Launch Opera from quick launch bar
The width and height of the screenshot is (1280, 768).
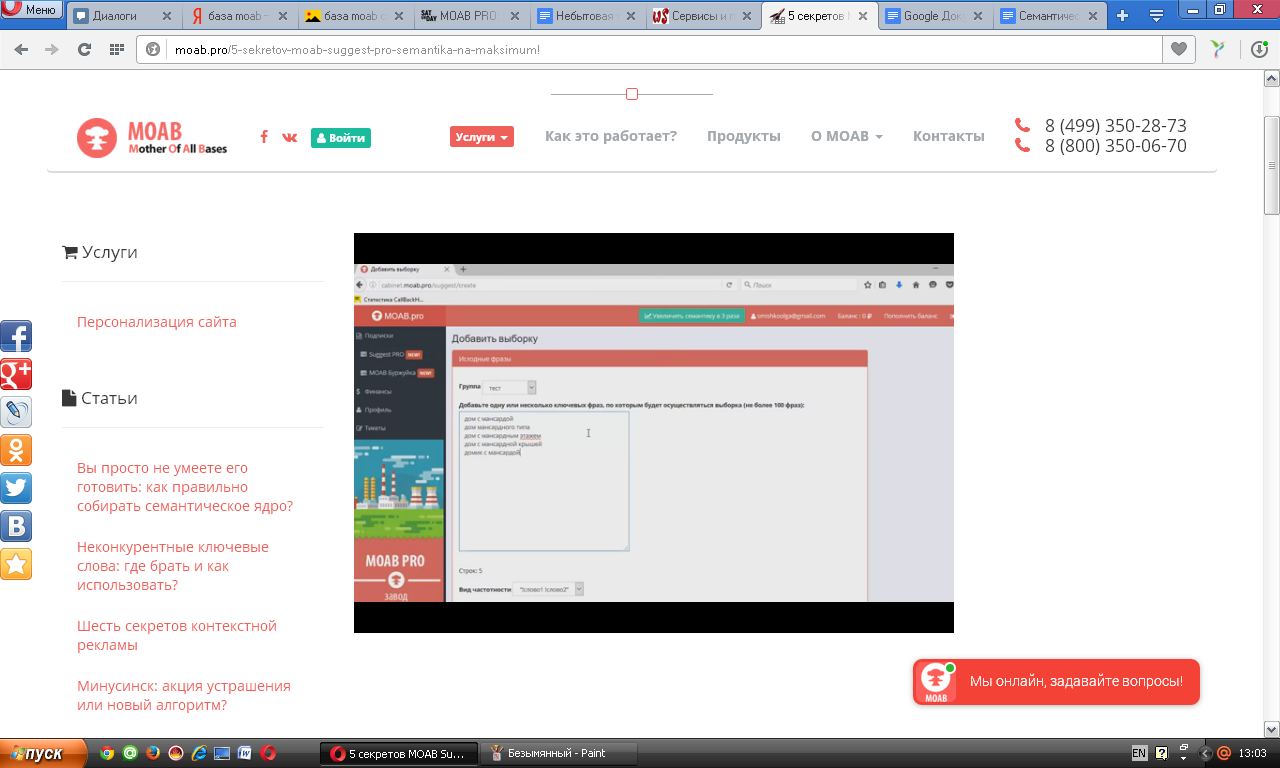click(x=268, y=753)
